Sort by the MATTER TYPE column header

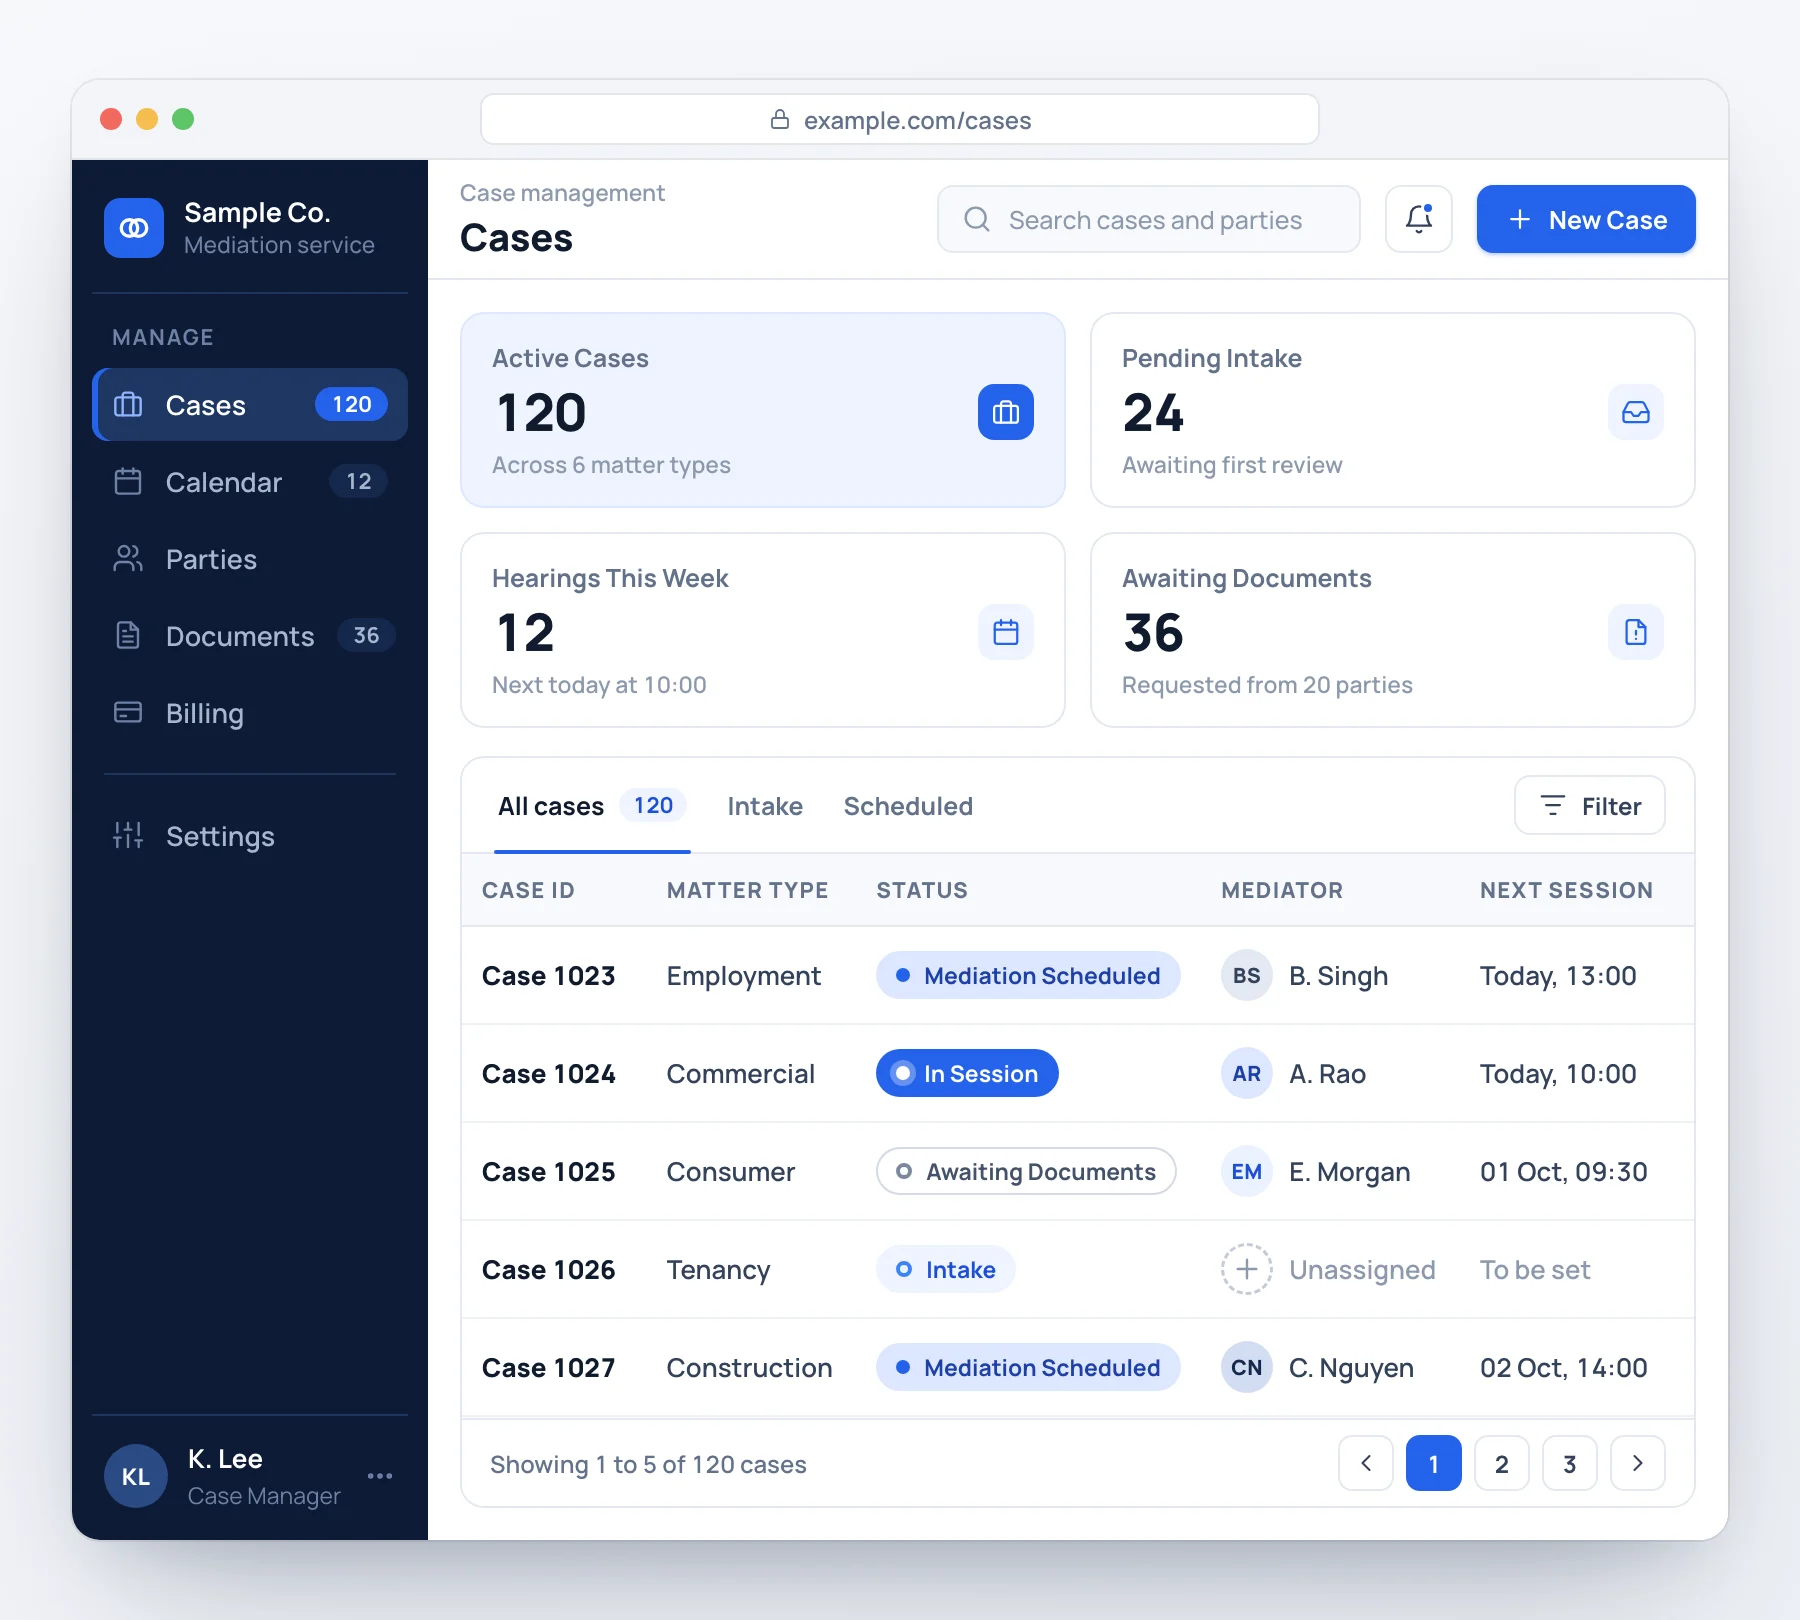(747, 890)
